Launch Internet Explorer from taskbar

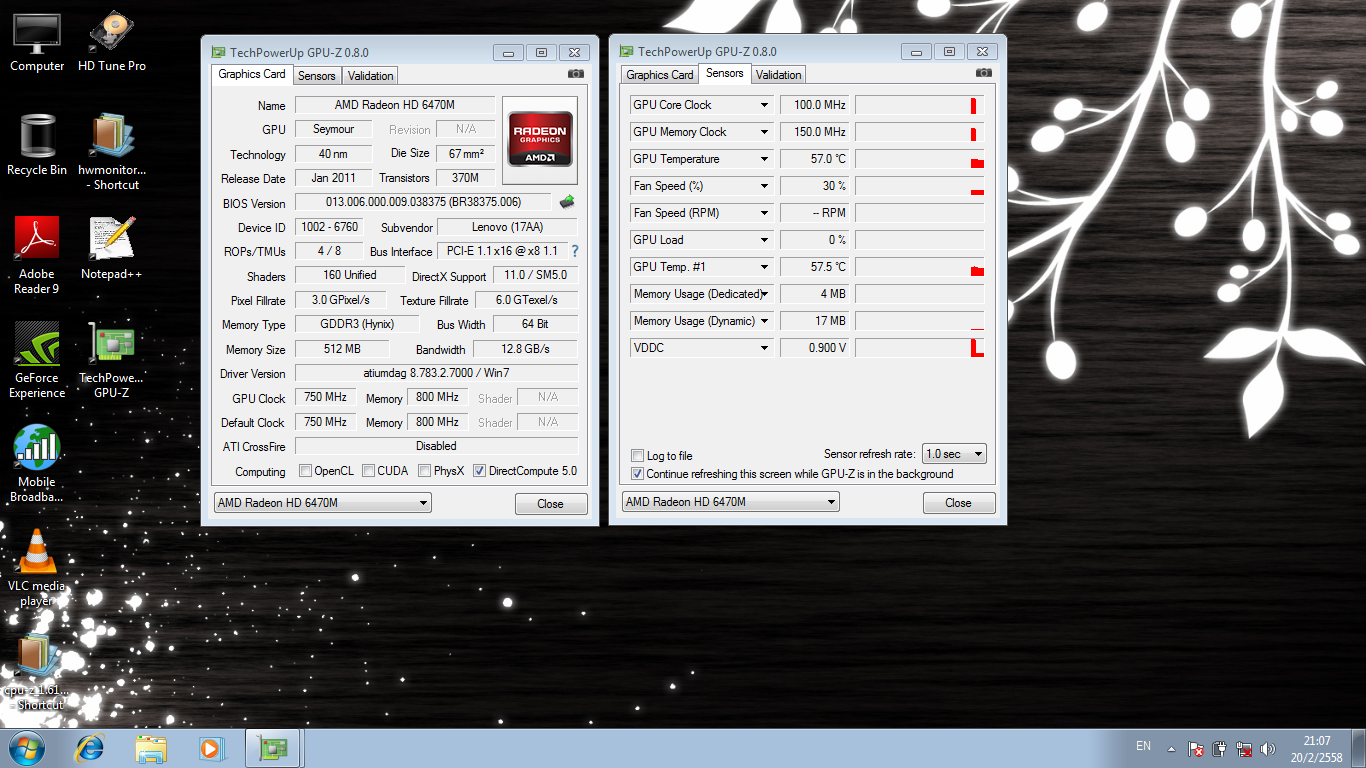pyautogui.click(x=91, y=748)
